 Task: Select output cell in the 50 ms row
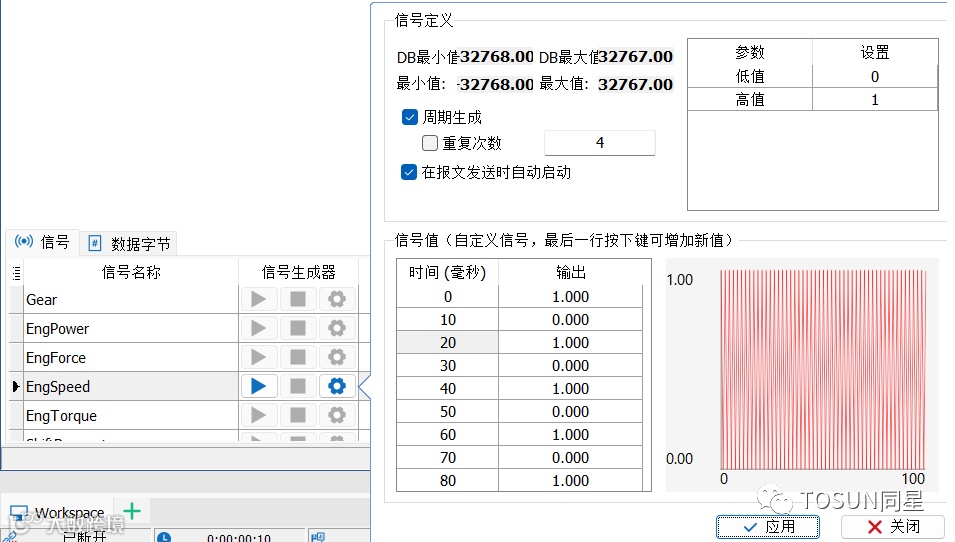point(571,412)
